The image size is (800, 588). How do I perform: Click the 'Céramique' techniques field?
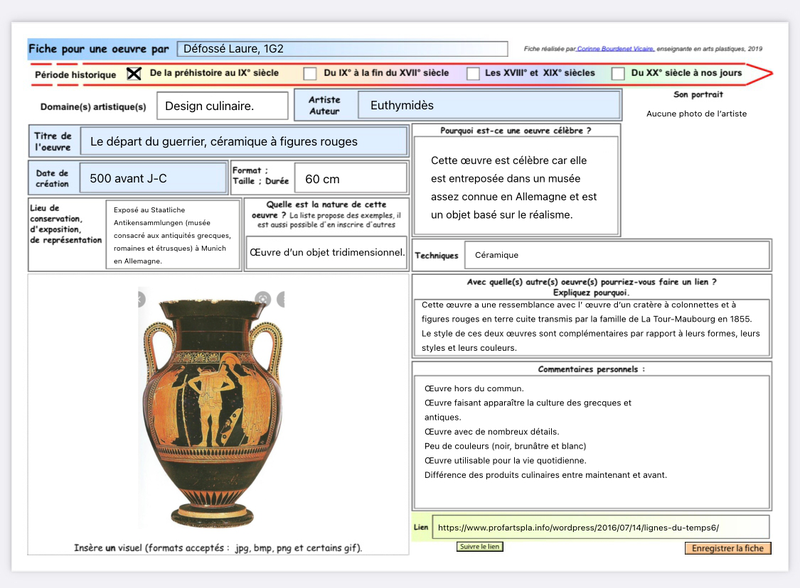tap(616, 255)
